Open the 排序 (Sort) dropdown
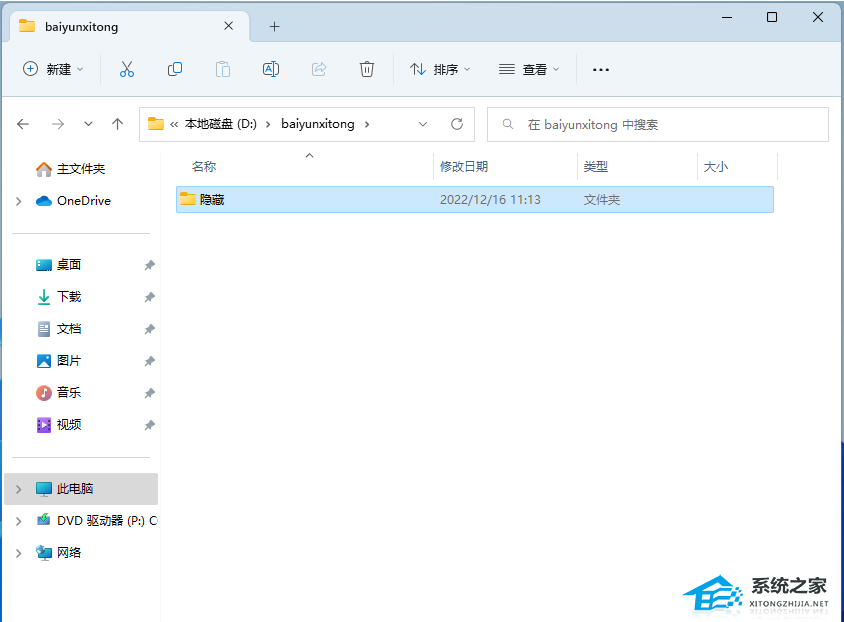 (440, 69)
